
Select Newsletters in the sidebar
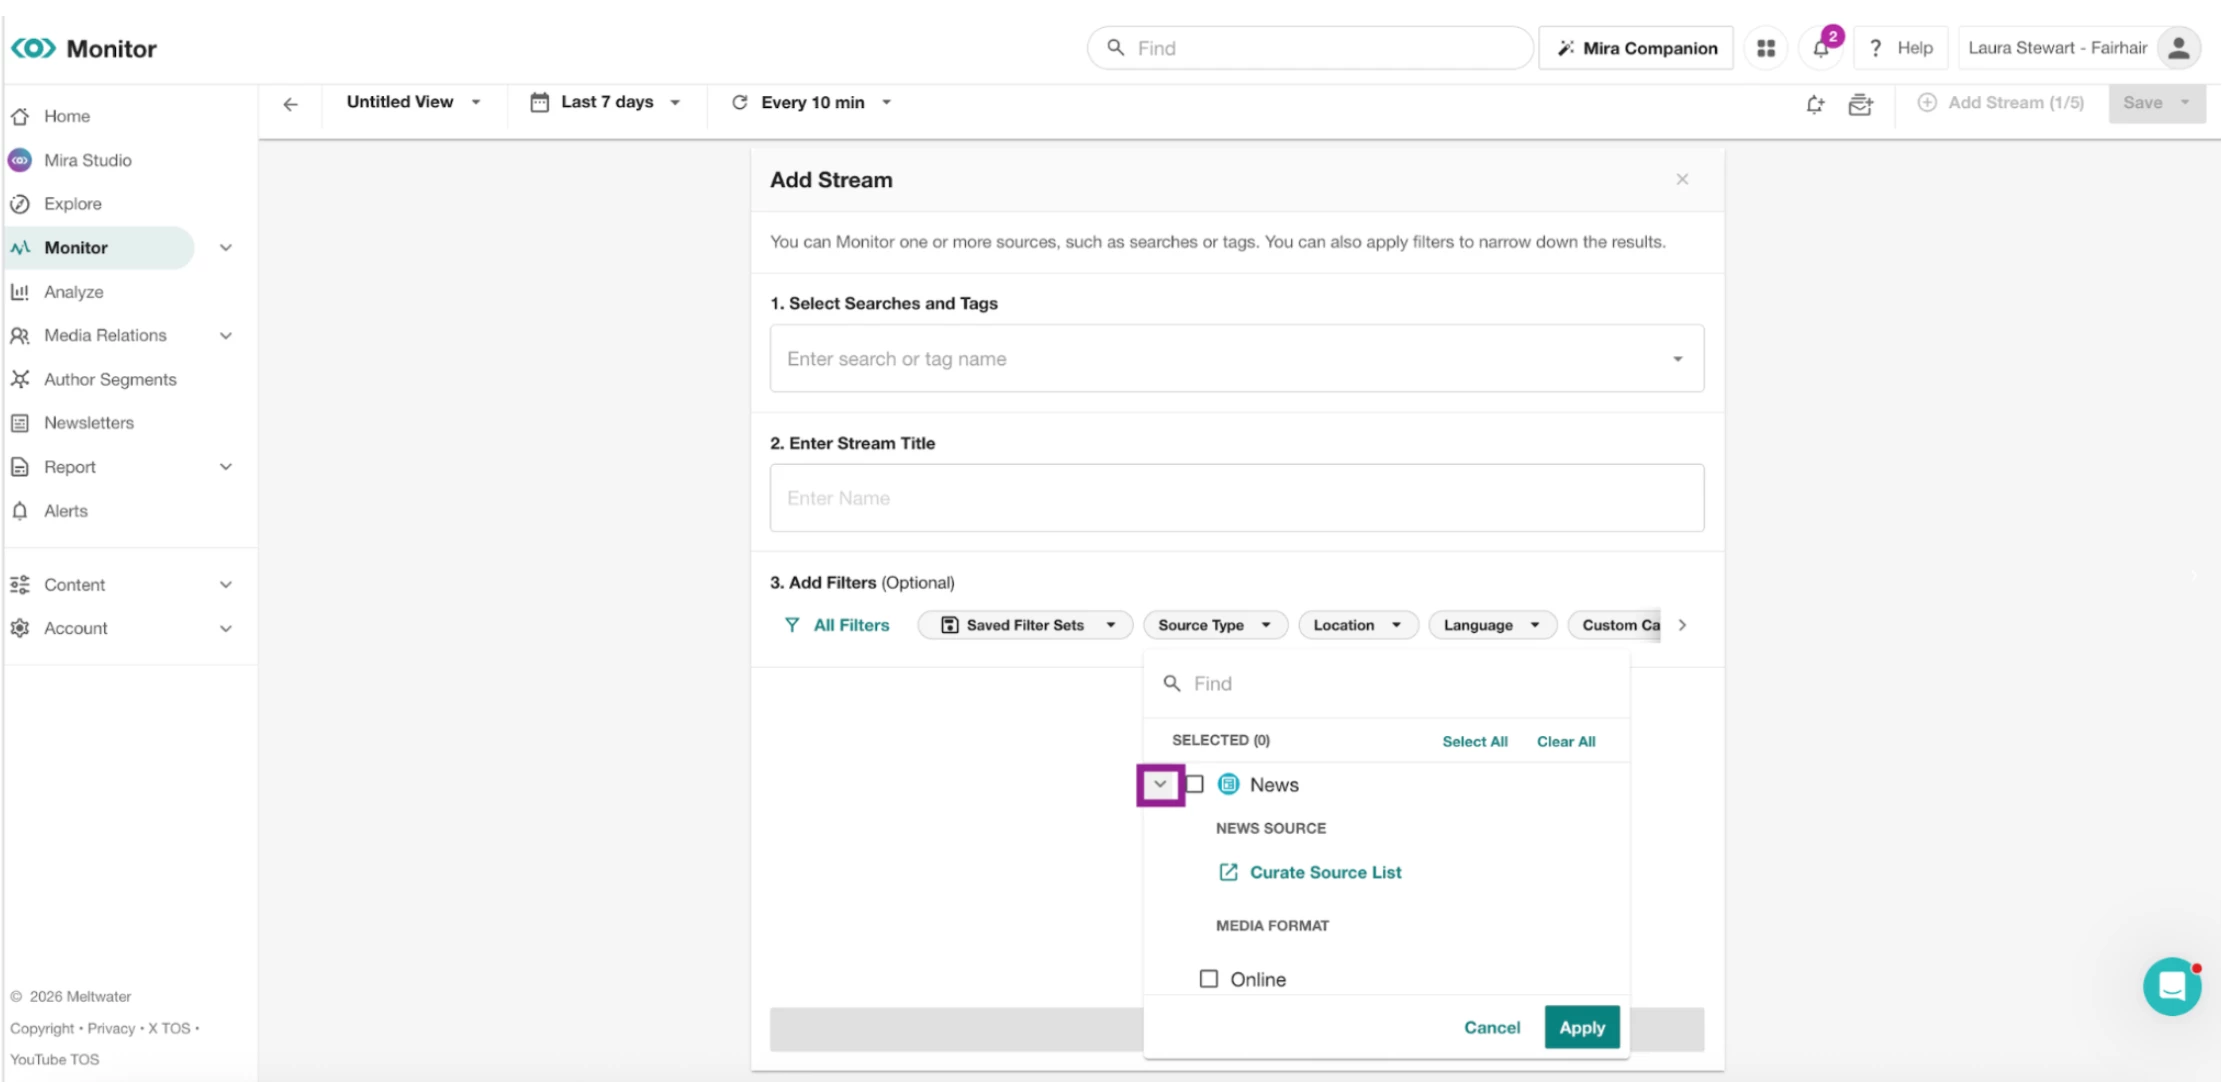[89, 423]
